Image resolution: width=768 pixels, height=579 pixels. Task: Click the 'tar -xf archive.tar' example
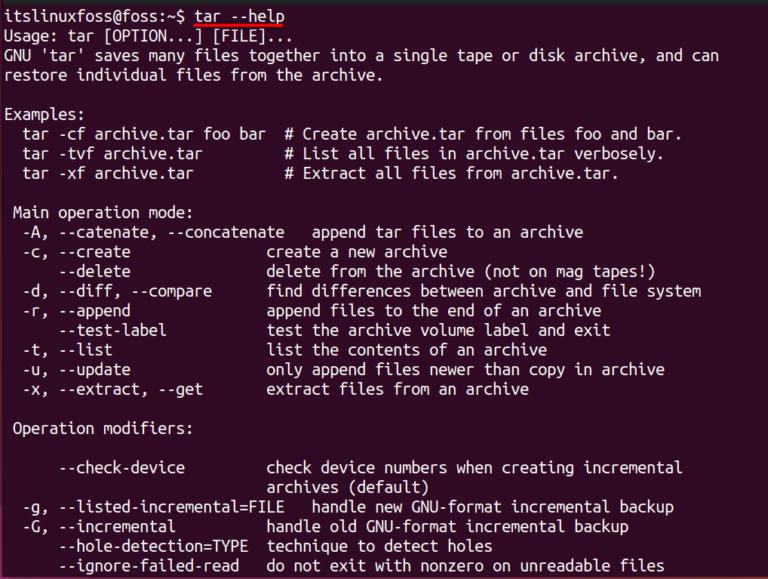(x=113, y=173)
